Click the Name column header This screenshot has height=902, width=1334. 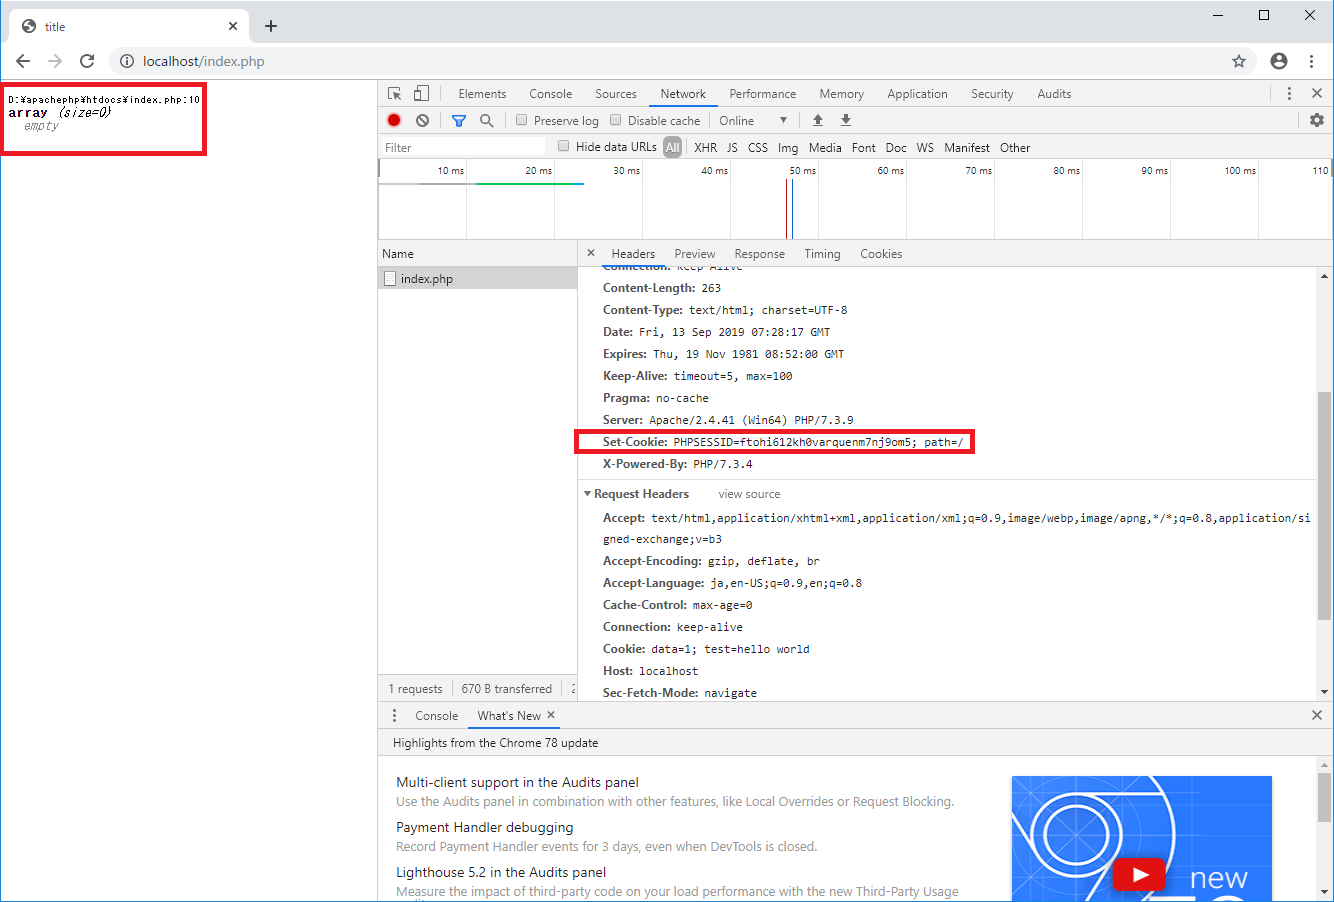pos(478,253)
